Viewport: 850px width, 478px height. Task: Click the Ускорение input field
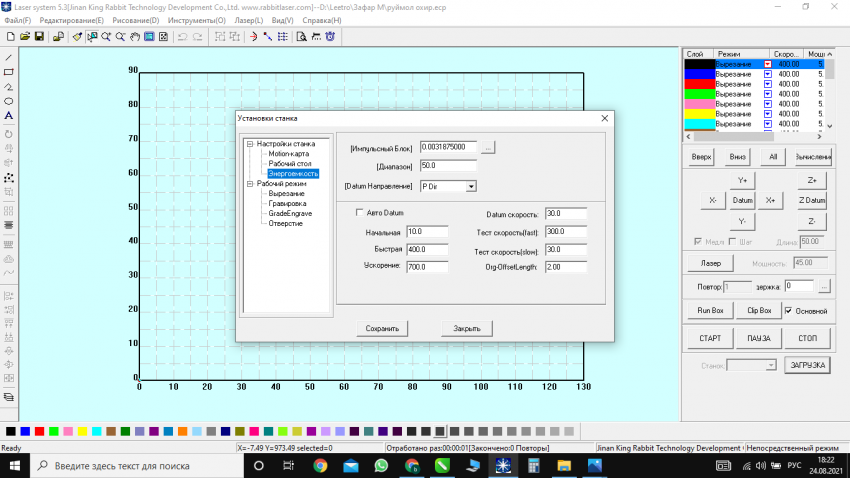[427, 267]
